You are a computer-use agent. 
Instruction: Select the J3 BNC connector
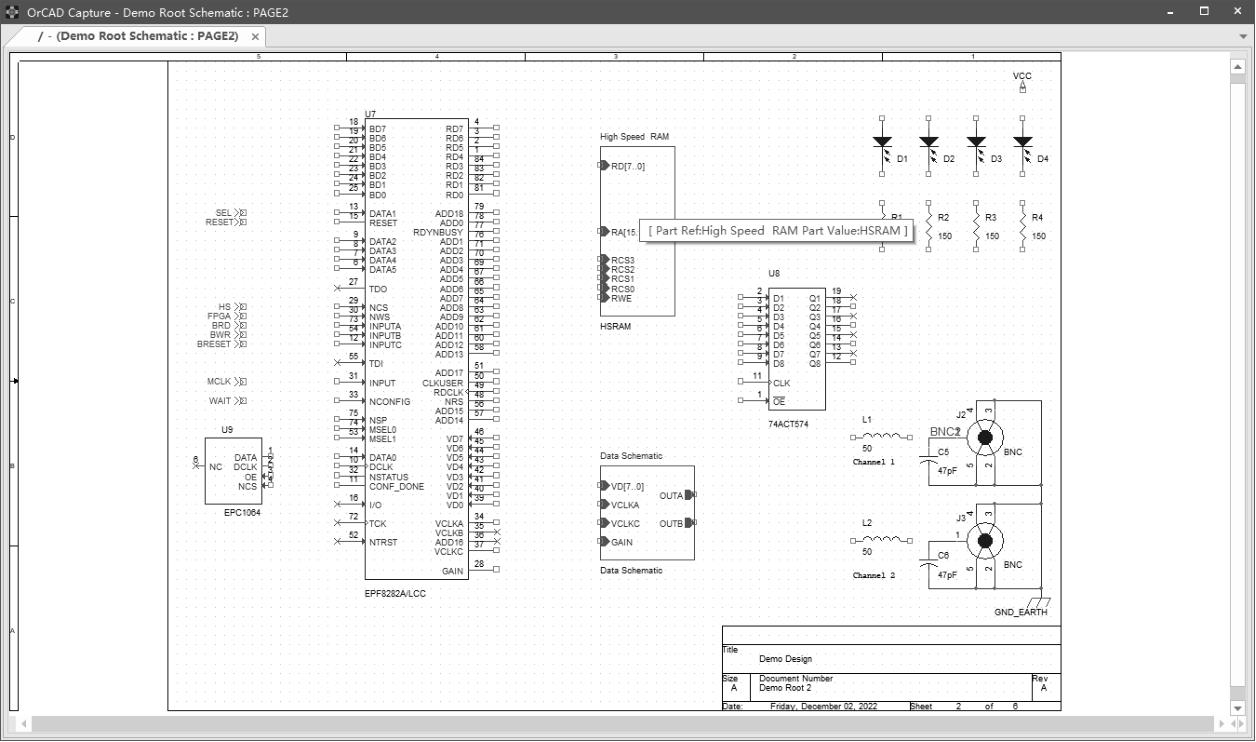click(x=986, y=540)
